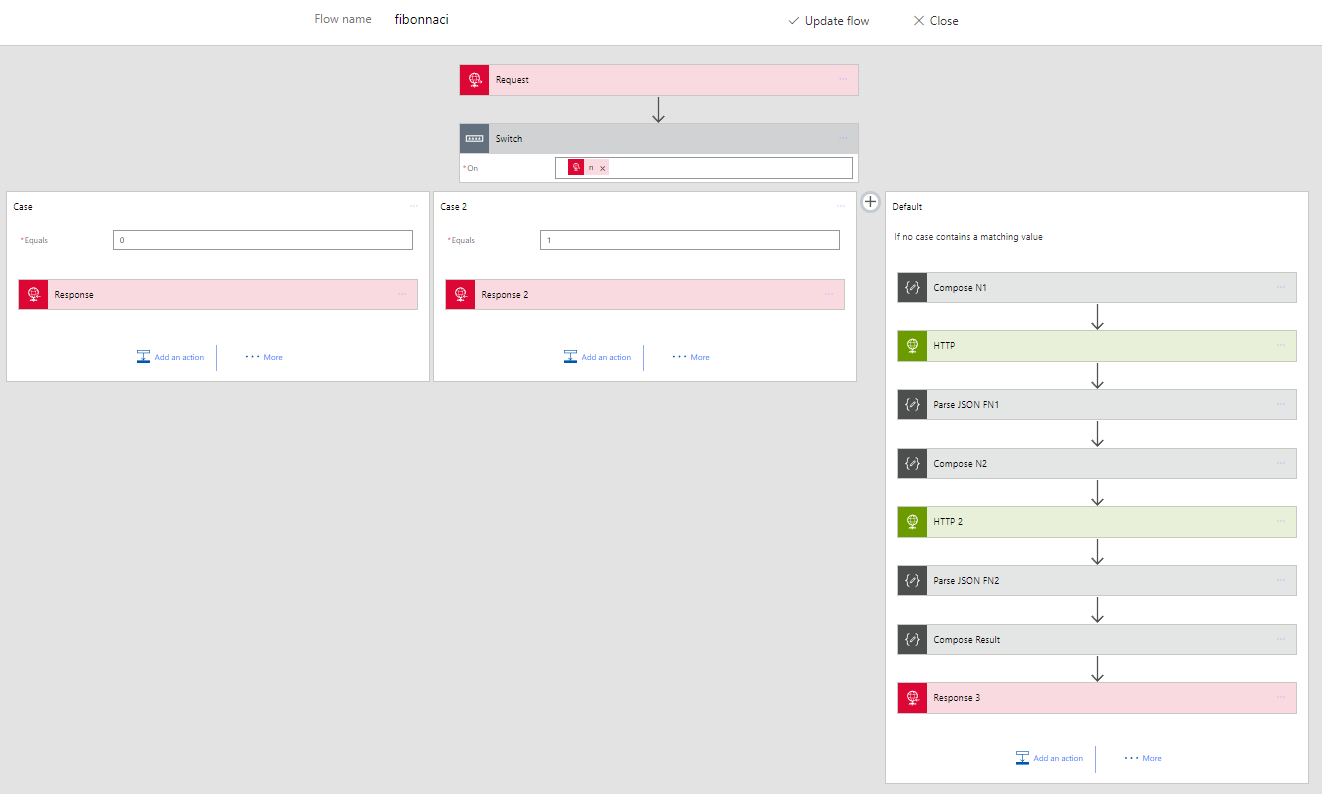Click the Switch action icon

click(x=474, y=139)
